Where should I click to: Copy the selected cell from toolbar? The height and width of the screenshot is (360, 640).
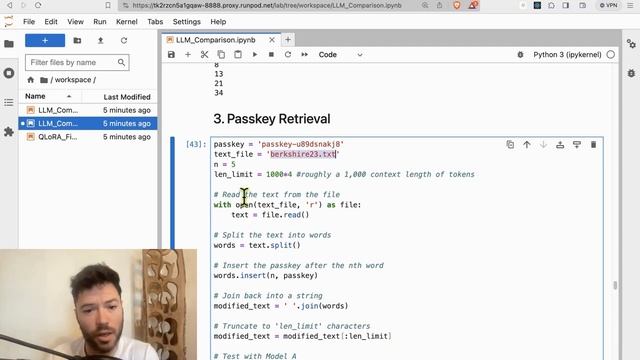[221, 55]
